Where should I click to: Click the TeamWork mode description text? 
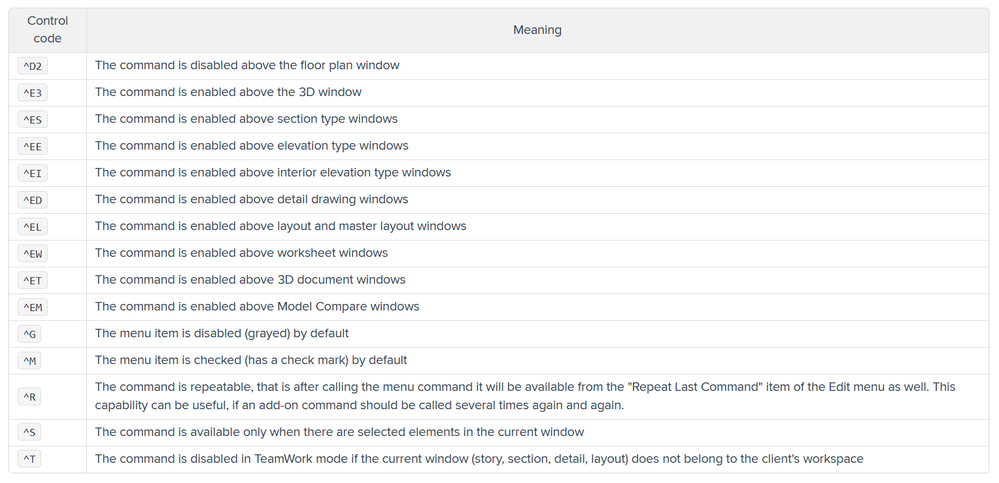point(479,460)
